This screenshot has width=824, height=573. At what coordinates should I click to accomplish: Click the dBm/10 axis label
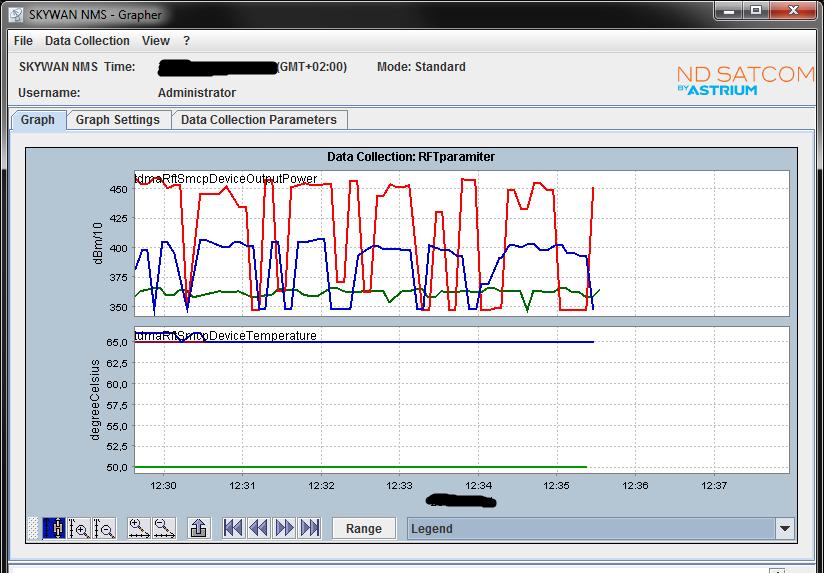pyautogui.click(x=98, y=243)
